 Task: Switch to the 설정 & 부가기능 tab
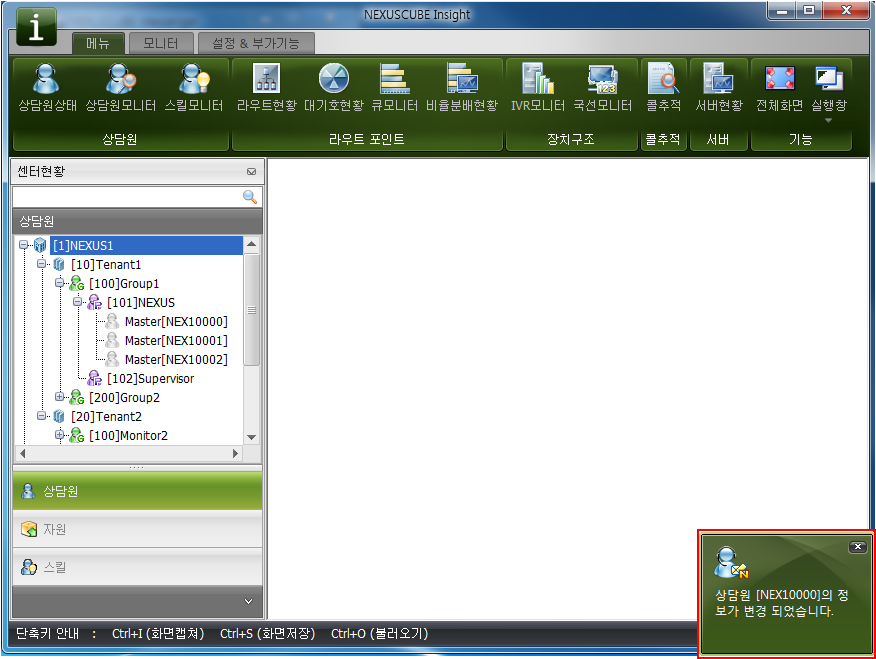tap(256, 43)
